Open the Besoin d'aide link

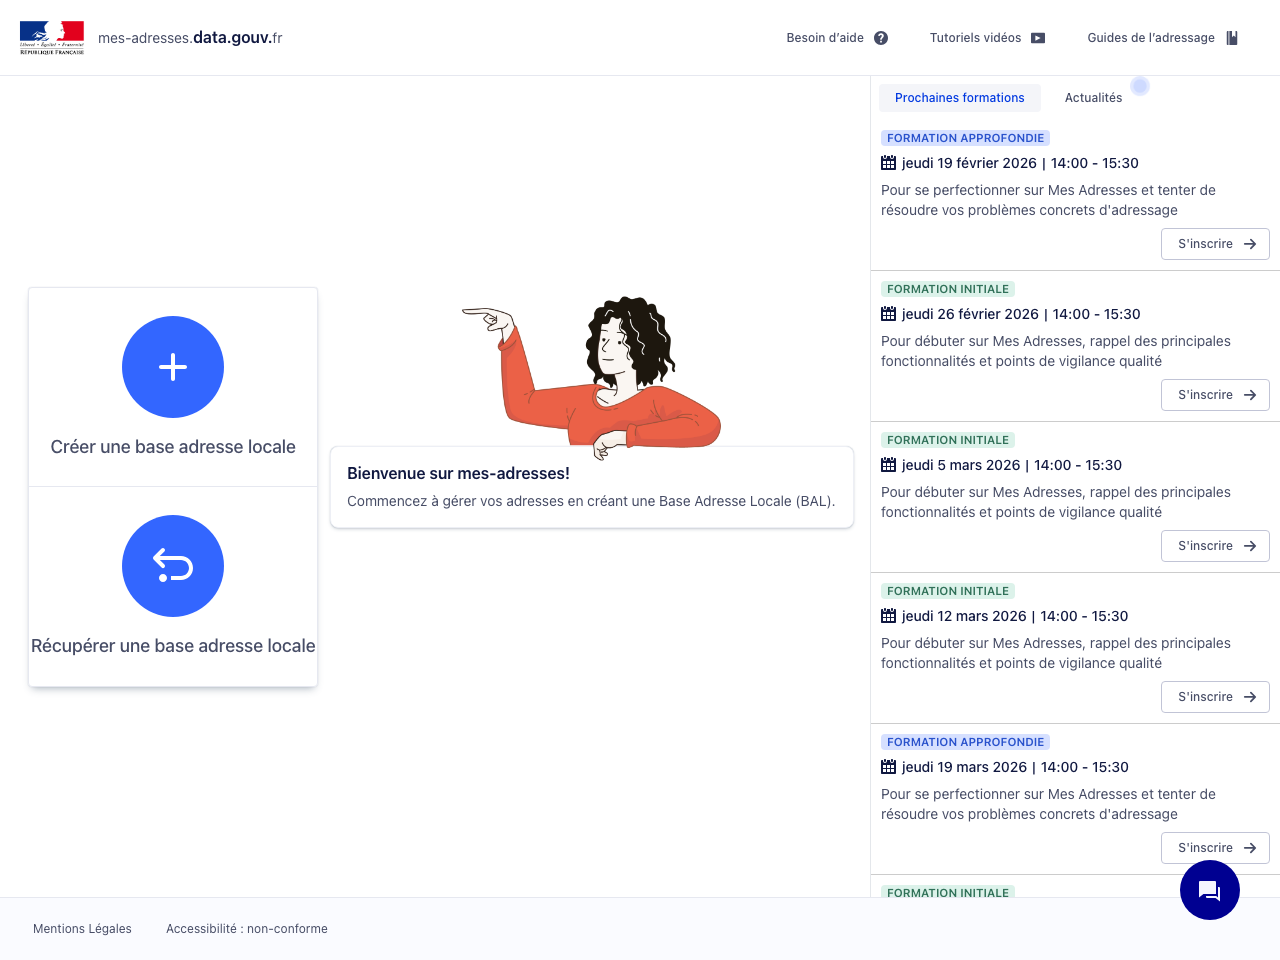pyautogui.click(x=825, y=38)
